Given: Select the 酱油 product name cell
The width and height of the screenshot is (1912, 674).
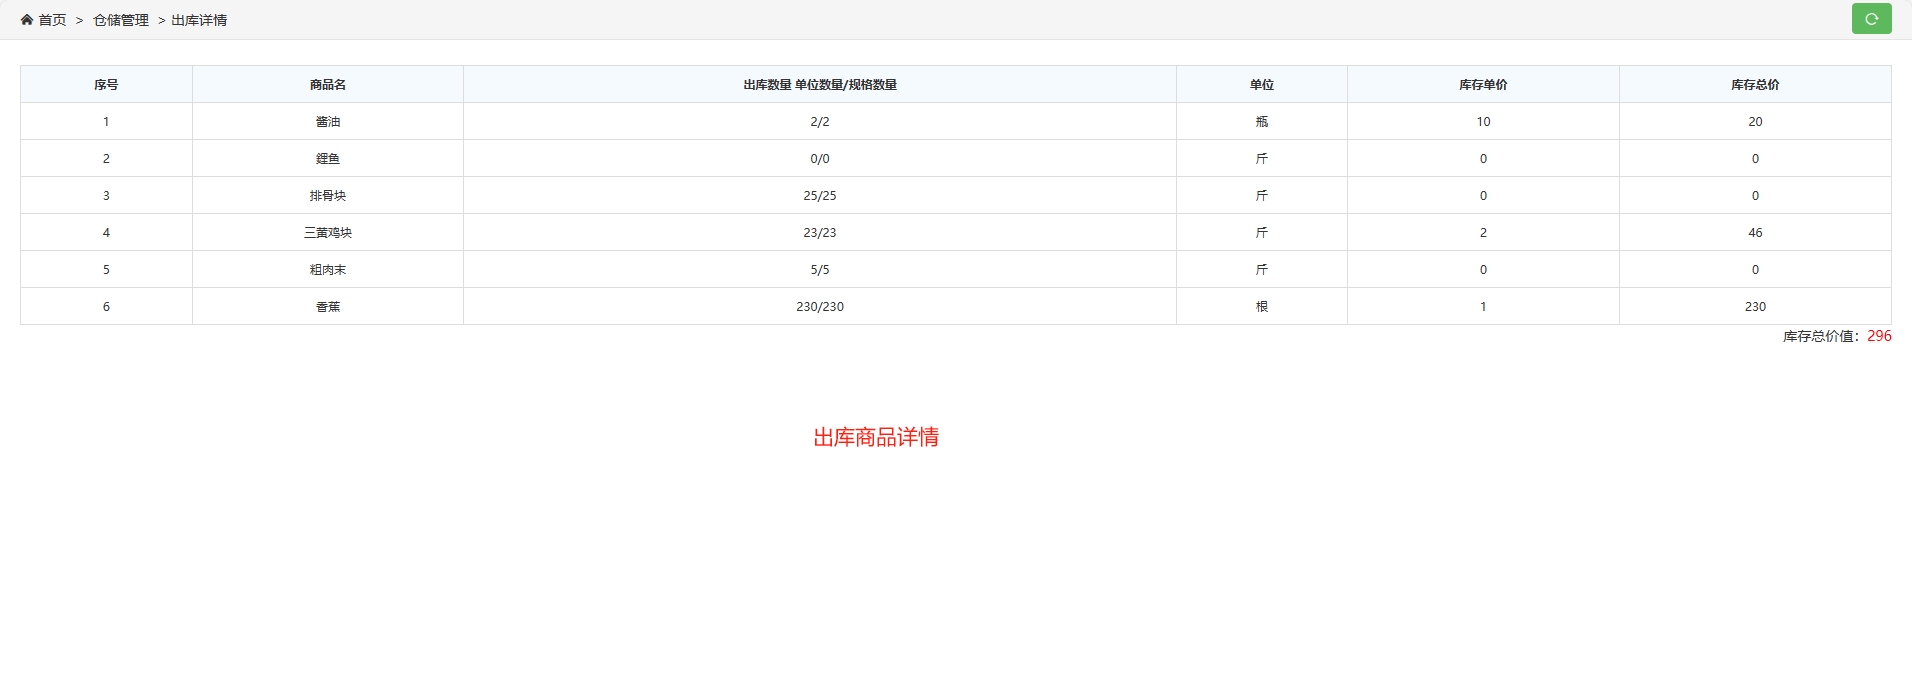Looking at the screenshot, I should pyautogui.click(x=328, y=122).
